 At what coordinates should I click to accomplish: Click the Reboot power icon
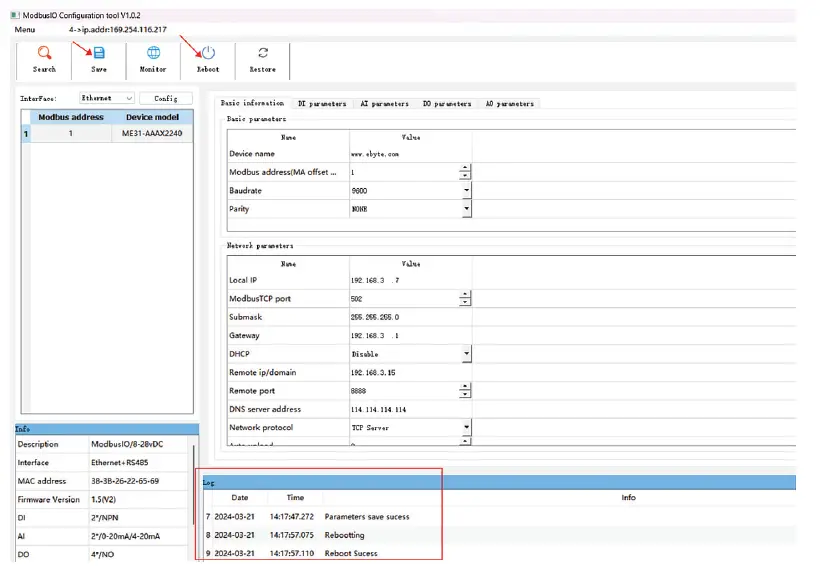(208, 53)
